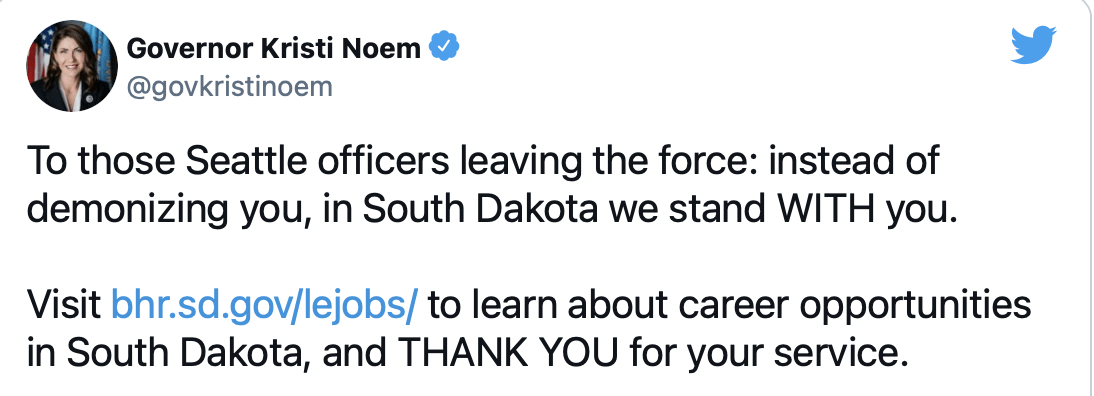The height and width of the screenshot is (396, 1094).
Task: Click the Twitter bird logo
Action: click(1034, 45)
